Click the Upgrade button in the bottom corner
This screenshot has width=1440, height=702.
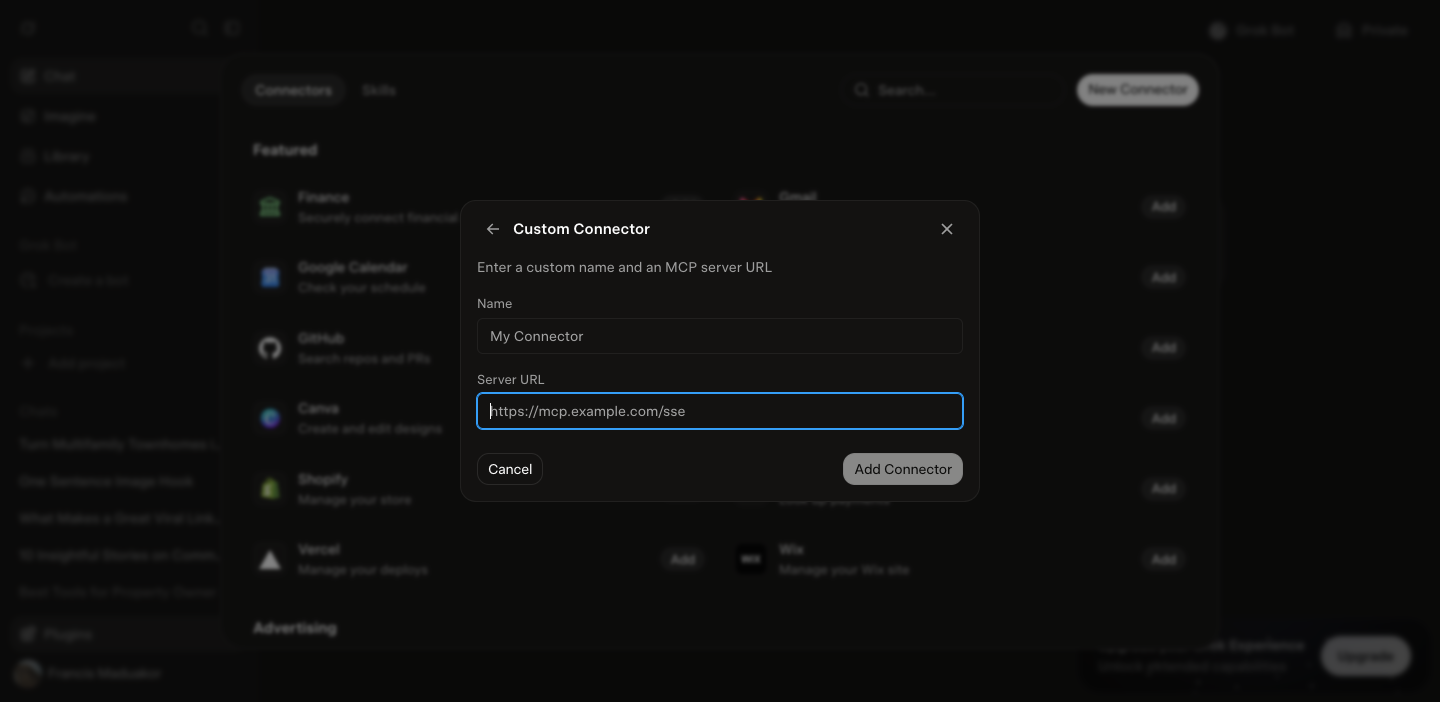coord(1365,656)
